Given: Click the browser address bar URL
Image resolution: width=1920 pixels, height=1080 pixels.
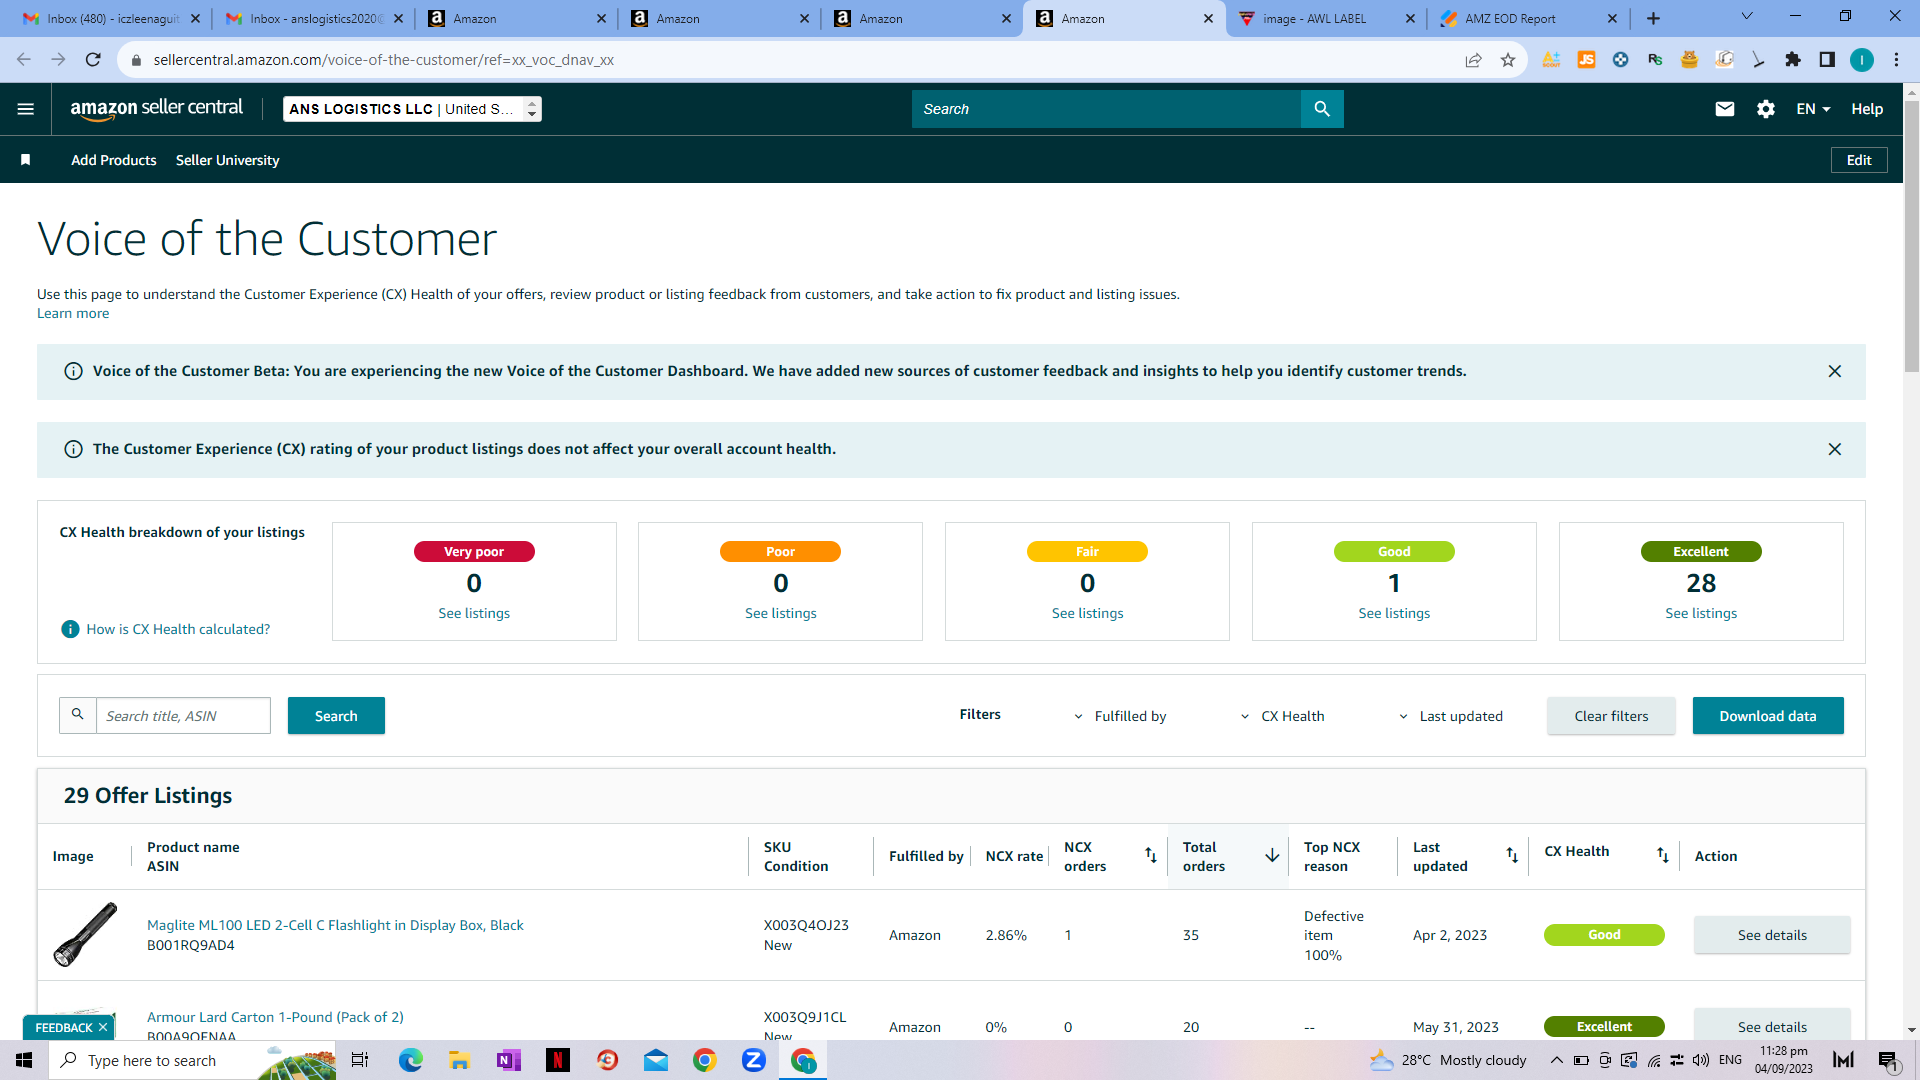Looking at the screenshot, I should 384,60.
